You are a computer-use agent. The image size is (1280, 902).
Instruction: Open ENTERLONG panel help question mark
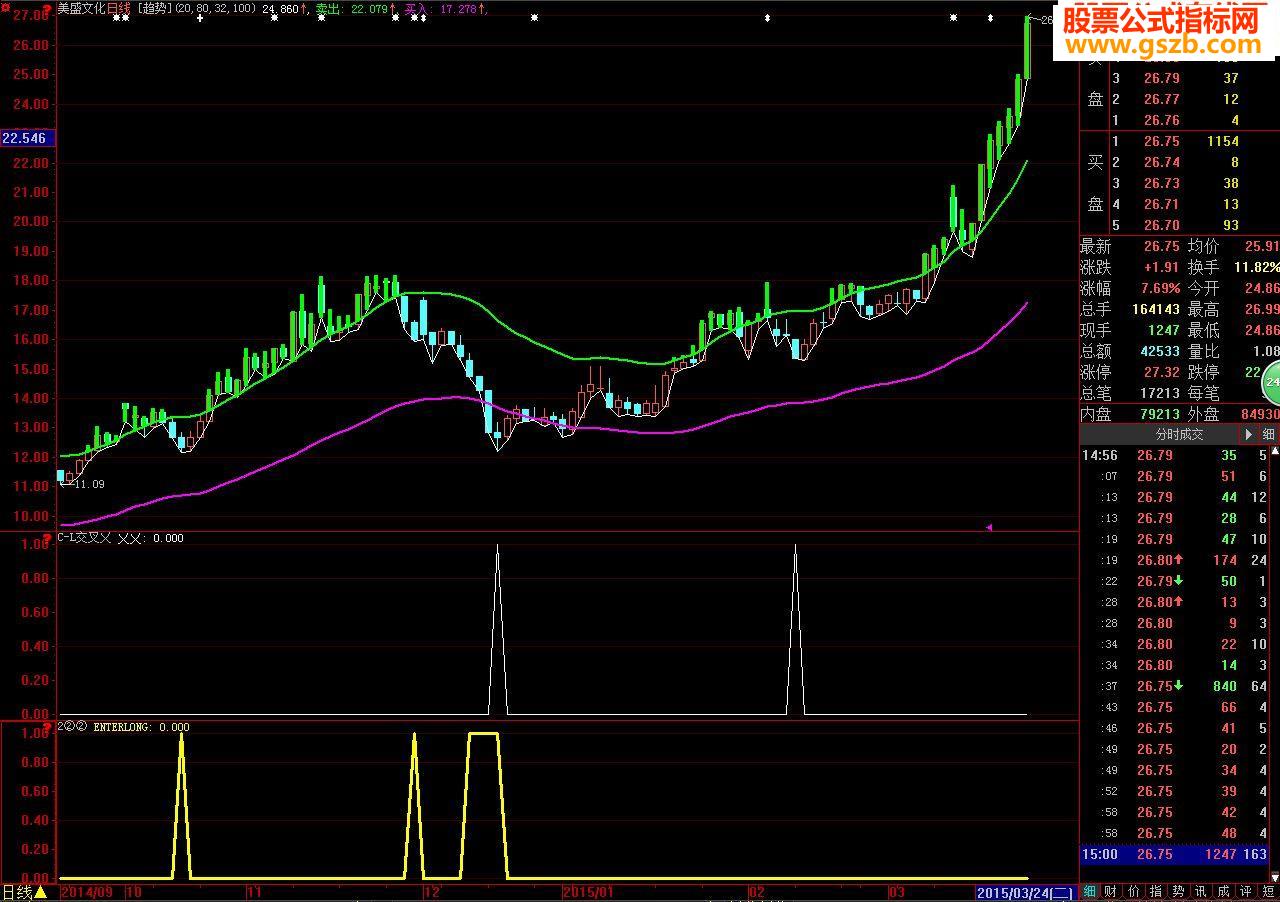pyautogui.click(x=47, y=726)
